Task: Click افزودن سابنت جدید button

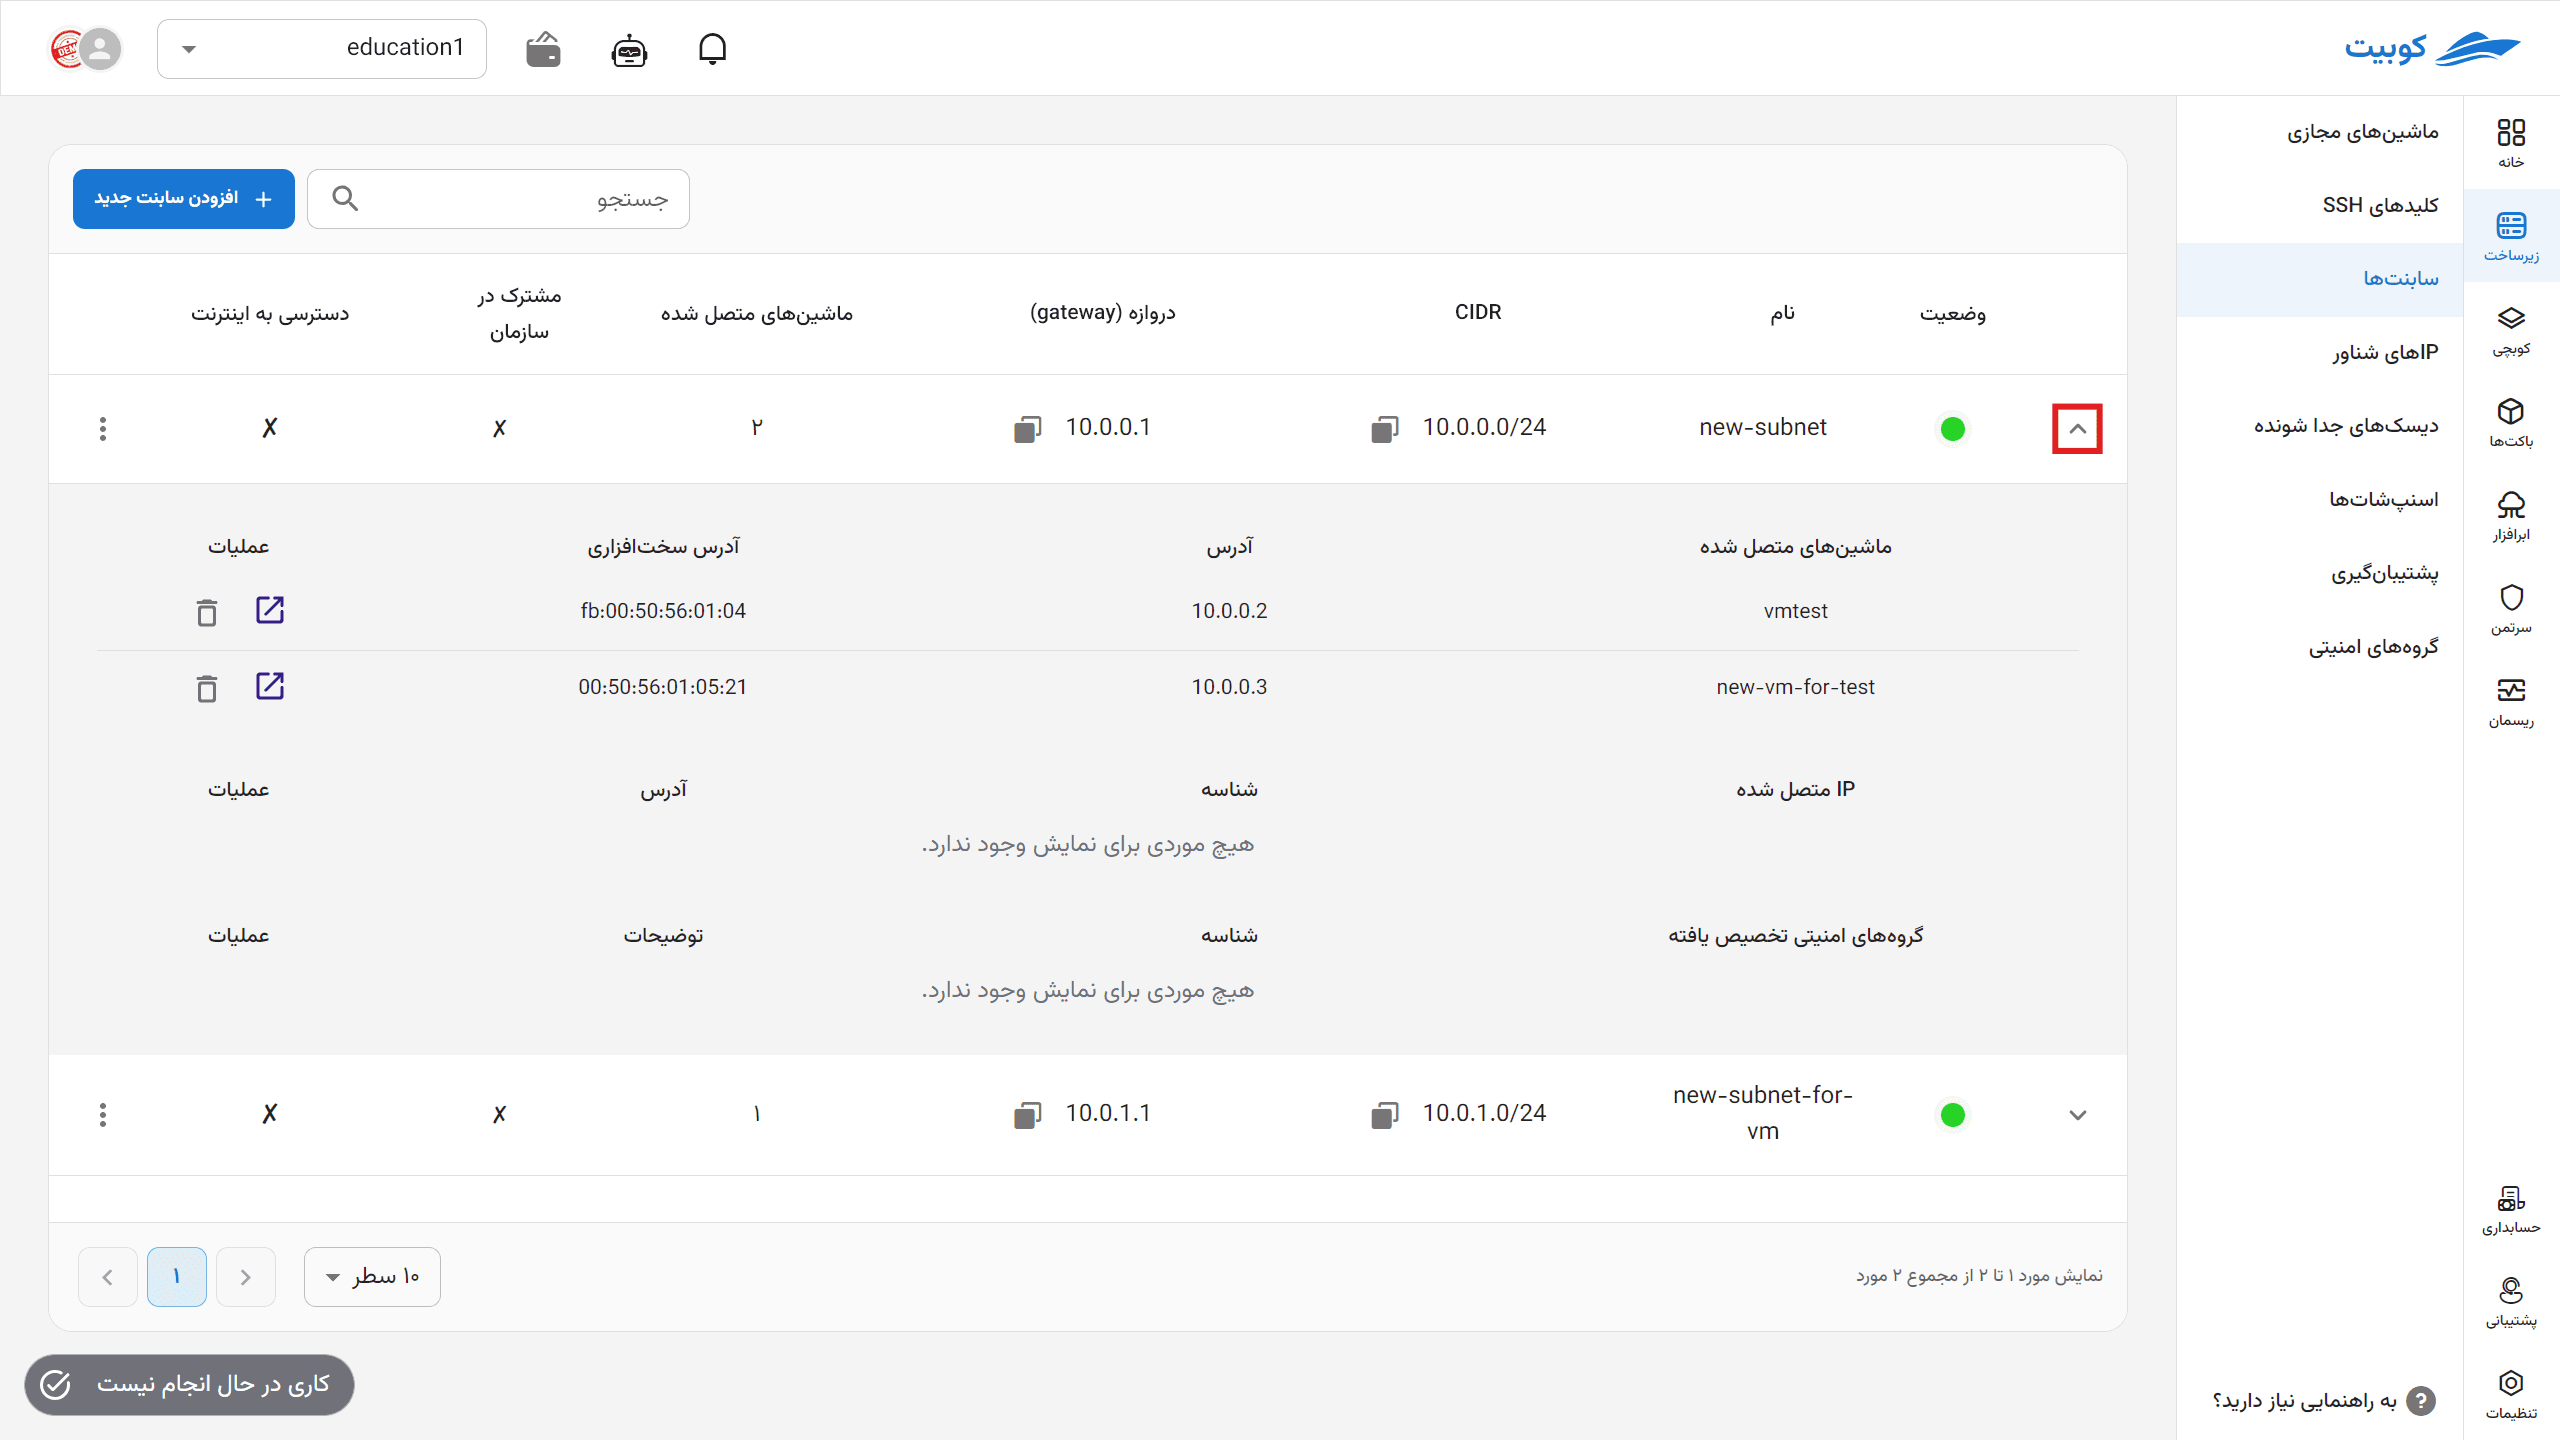Action: coord(184,199)
